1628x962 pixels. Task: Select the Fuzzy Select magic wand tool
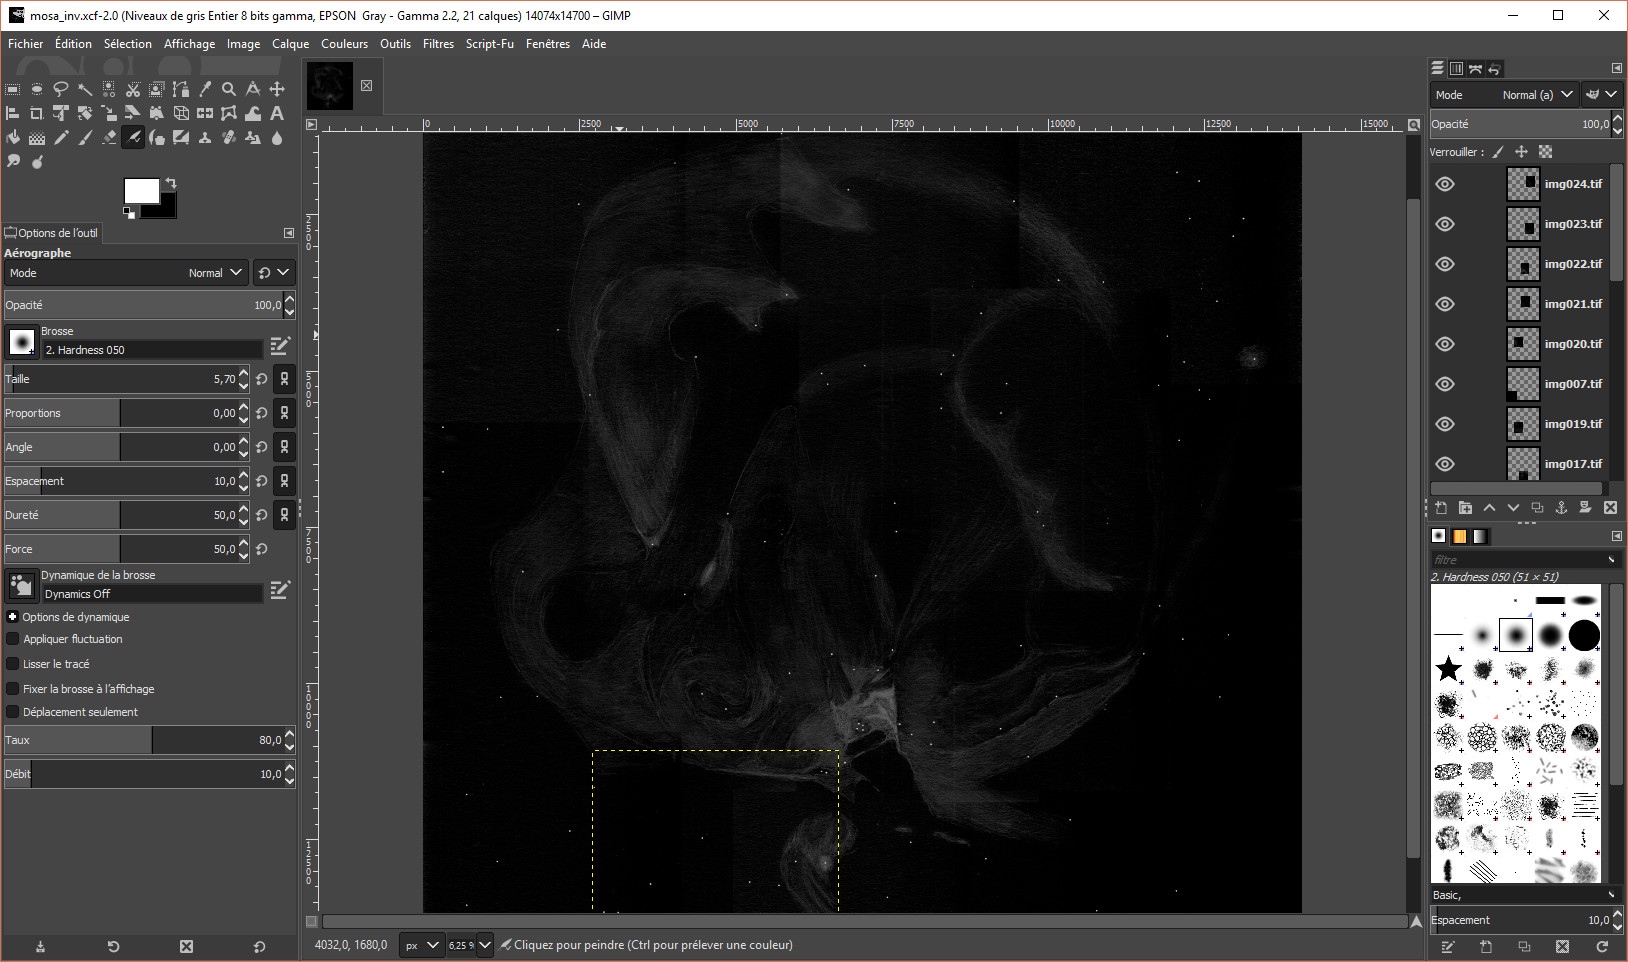pyautogui.click(x=85, y=89)
